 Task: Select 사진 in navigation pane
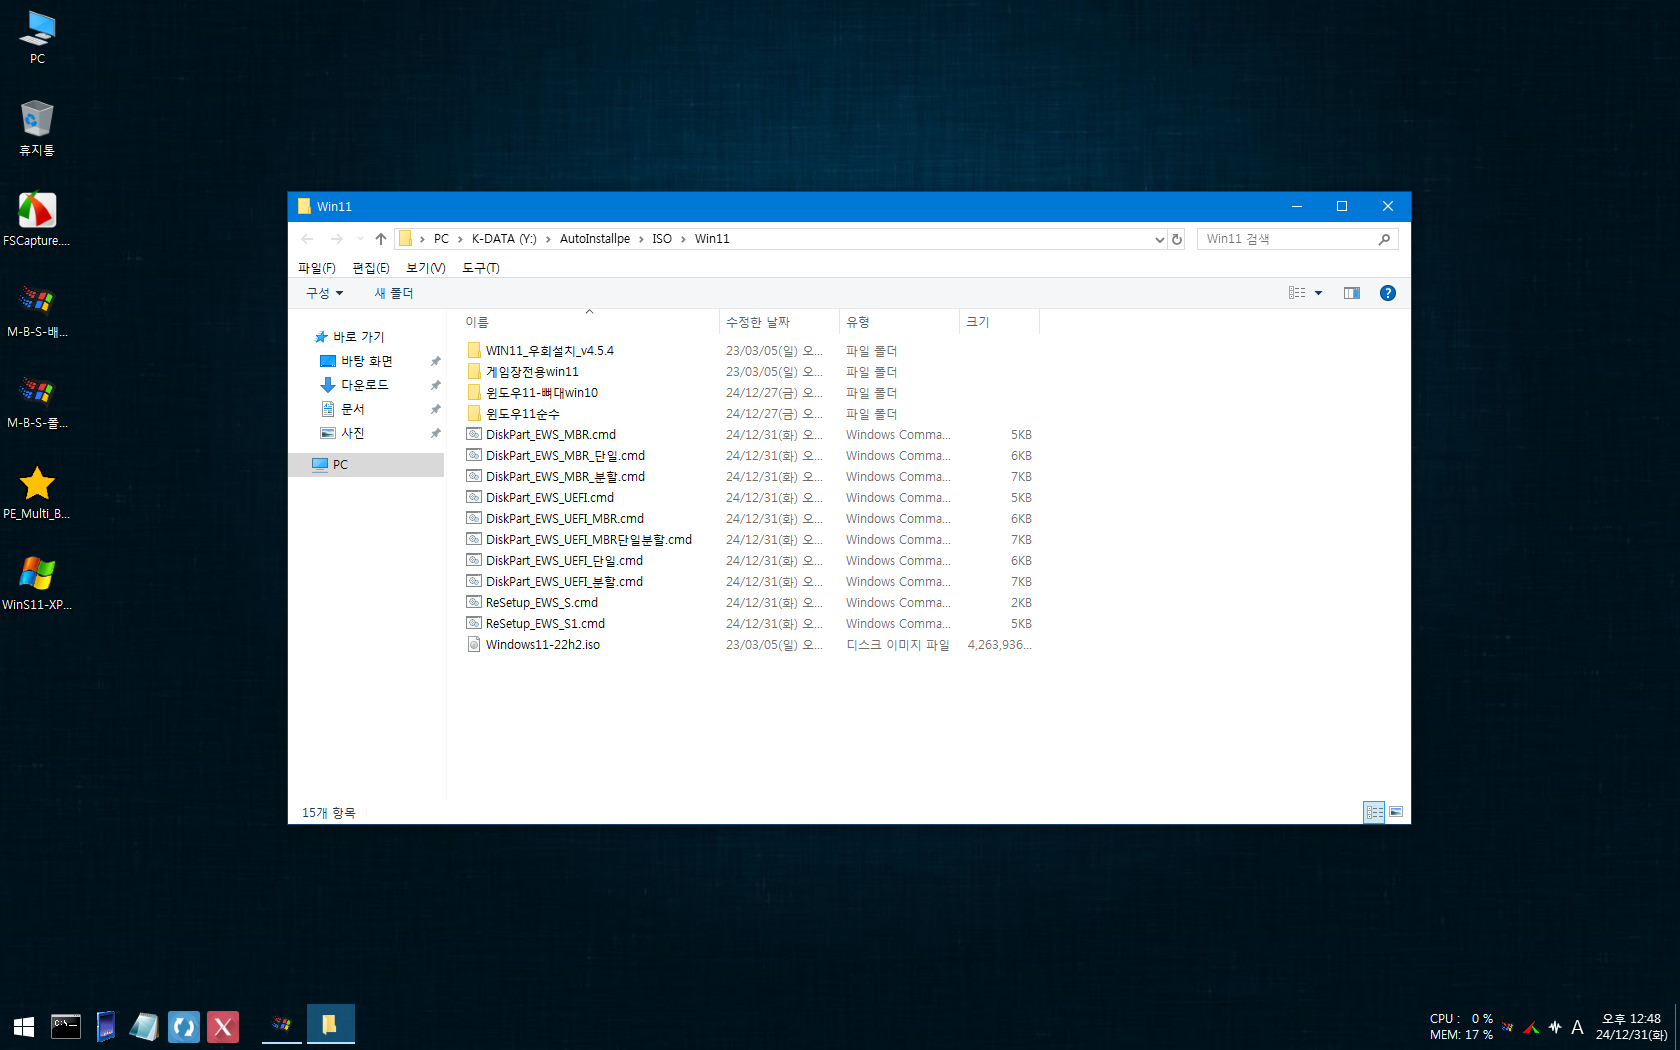352,433
